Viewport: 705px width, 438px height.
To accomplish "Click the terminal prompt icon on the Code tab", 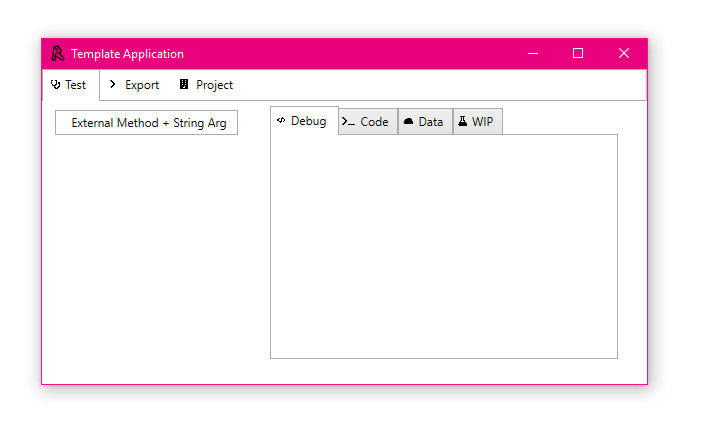I will coord(348,122).
